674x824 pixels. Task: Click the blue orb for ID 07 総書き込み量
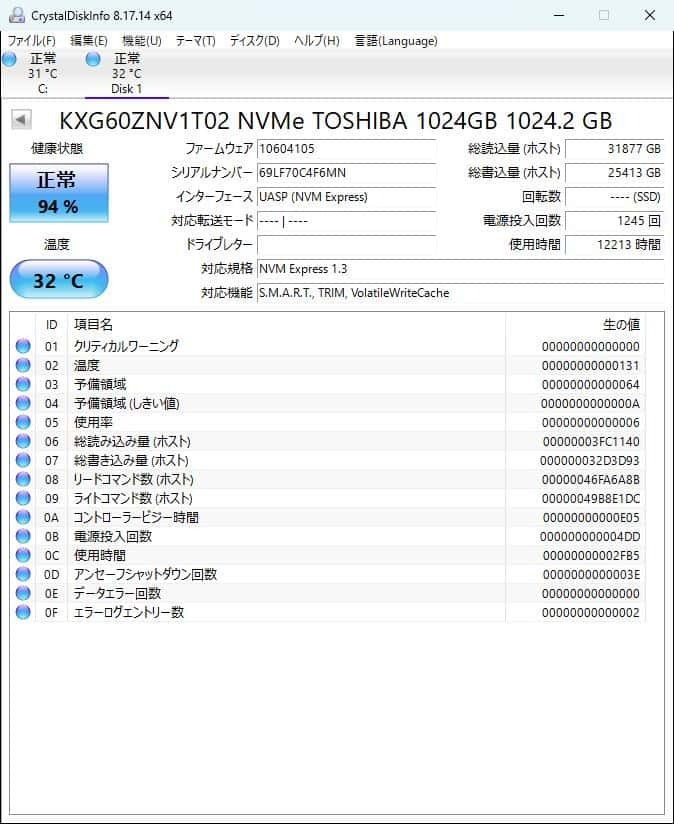[23, 460]
